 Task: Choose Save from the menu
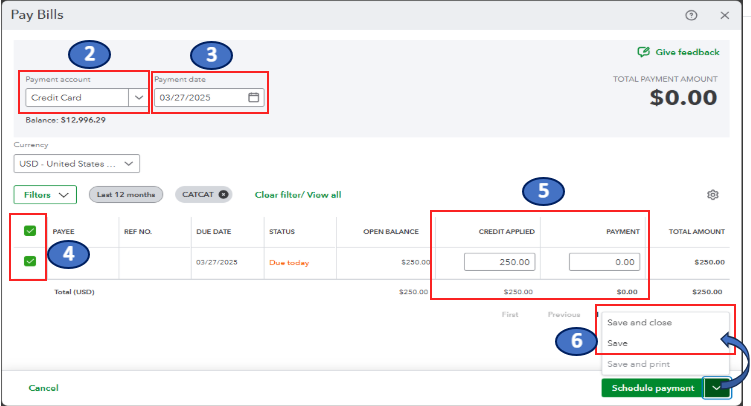pos(617,343)
